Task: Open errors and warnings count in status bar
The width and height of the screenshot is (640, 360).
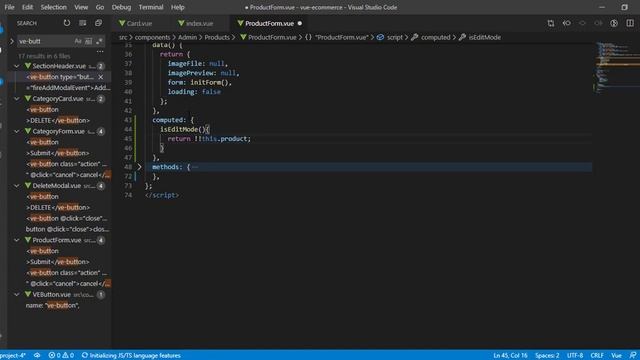Action: pos(61,356)
